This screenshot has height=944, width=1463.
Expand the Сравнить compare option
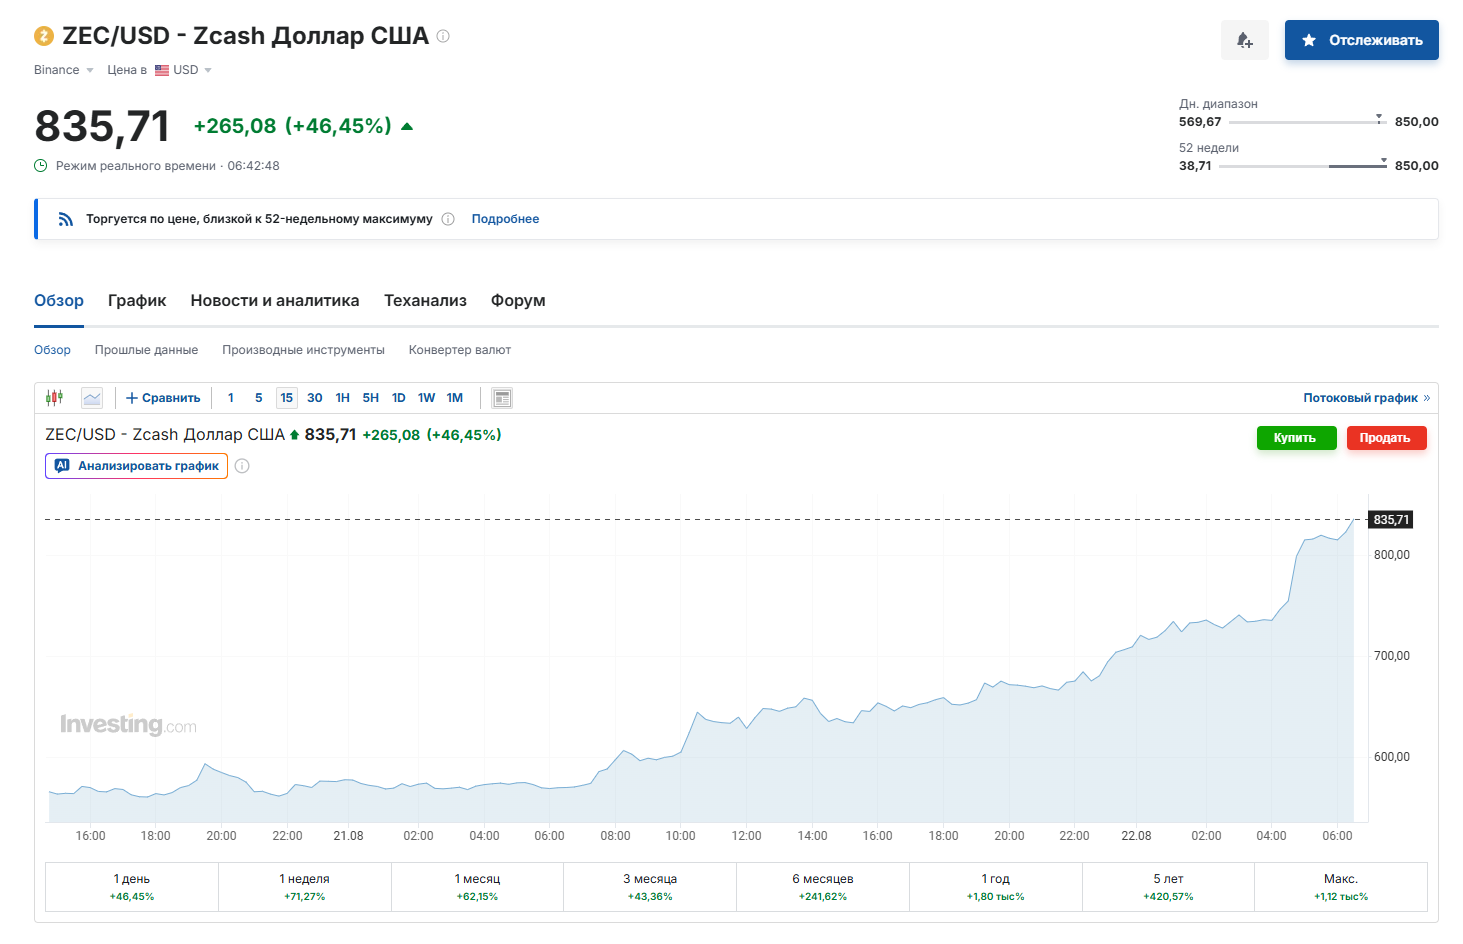(x=163, y=398)
